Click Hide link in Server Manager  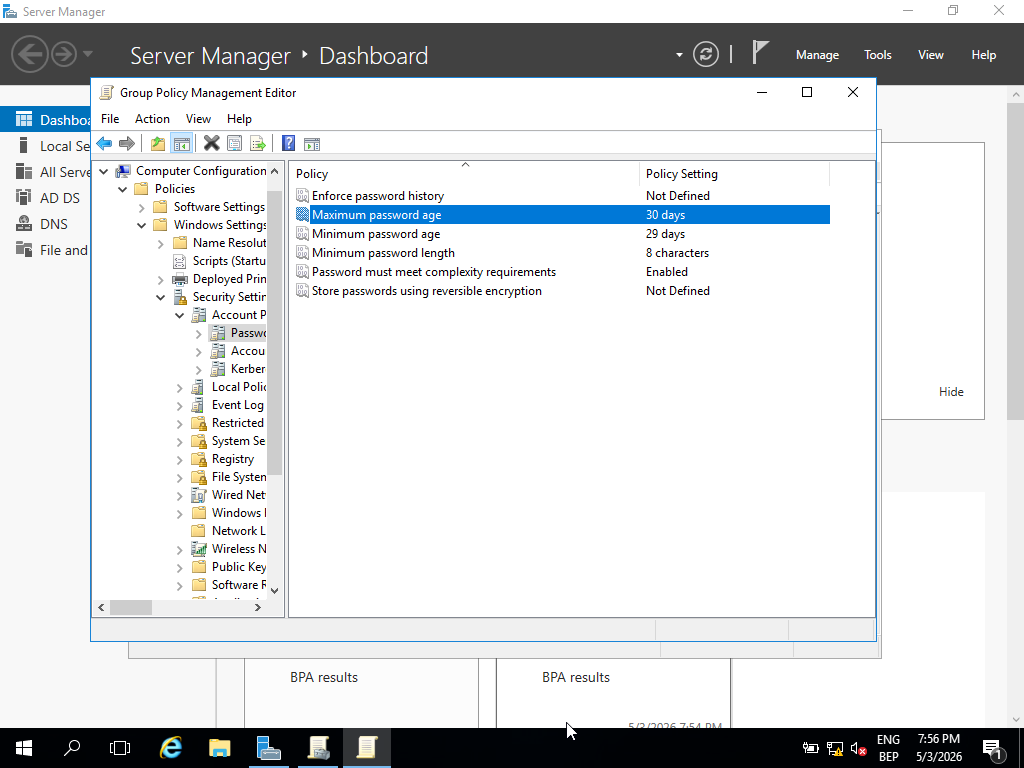(x=951, y=392)
